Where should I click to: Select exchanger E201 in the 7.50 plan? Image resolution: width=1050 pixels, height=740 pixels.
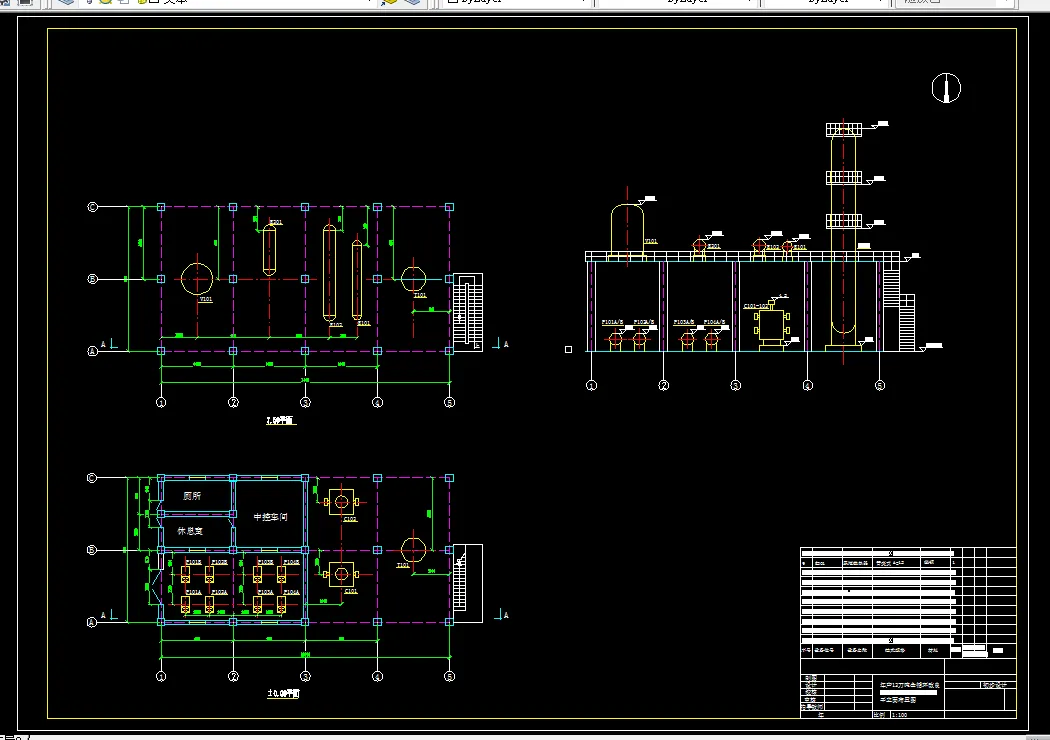269,250
